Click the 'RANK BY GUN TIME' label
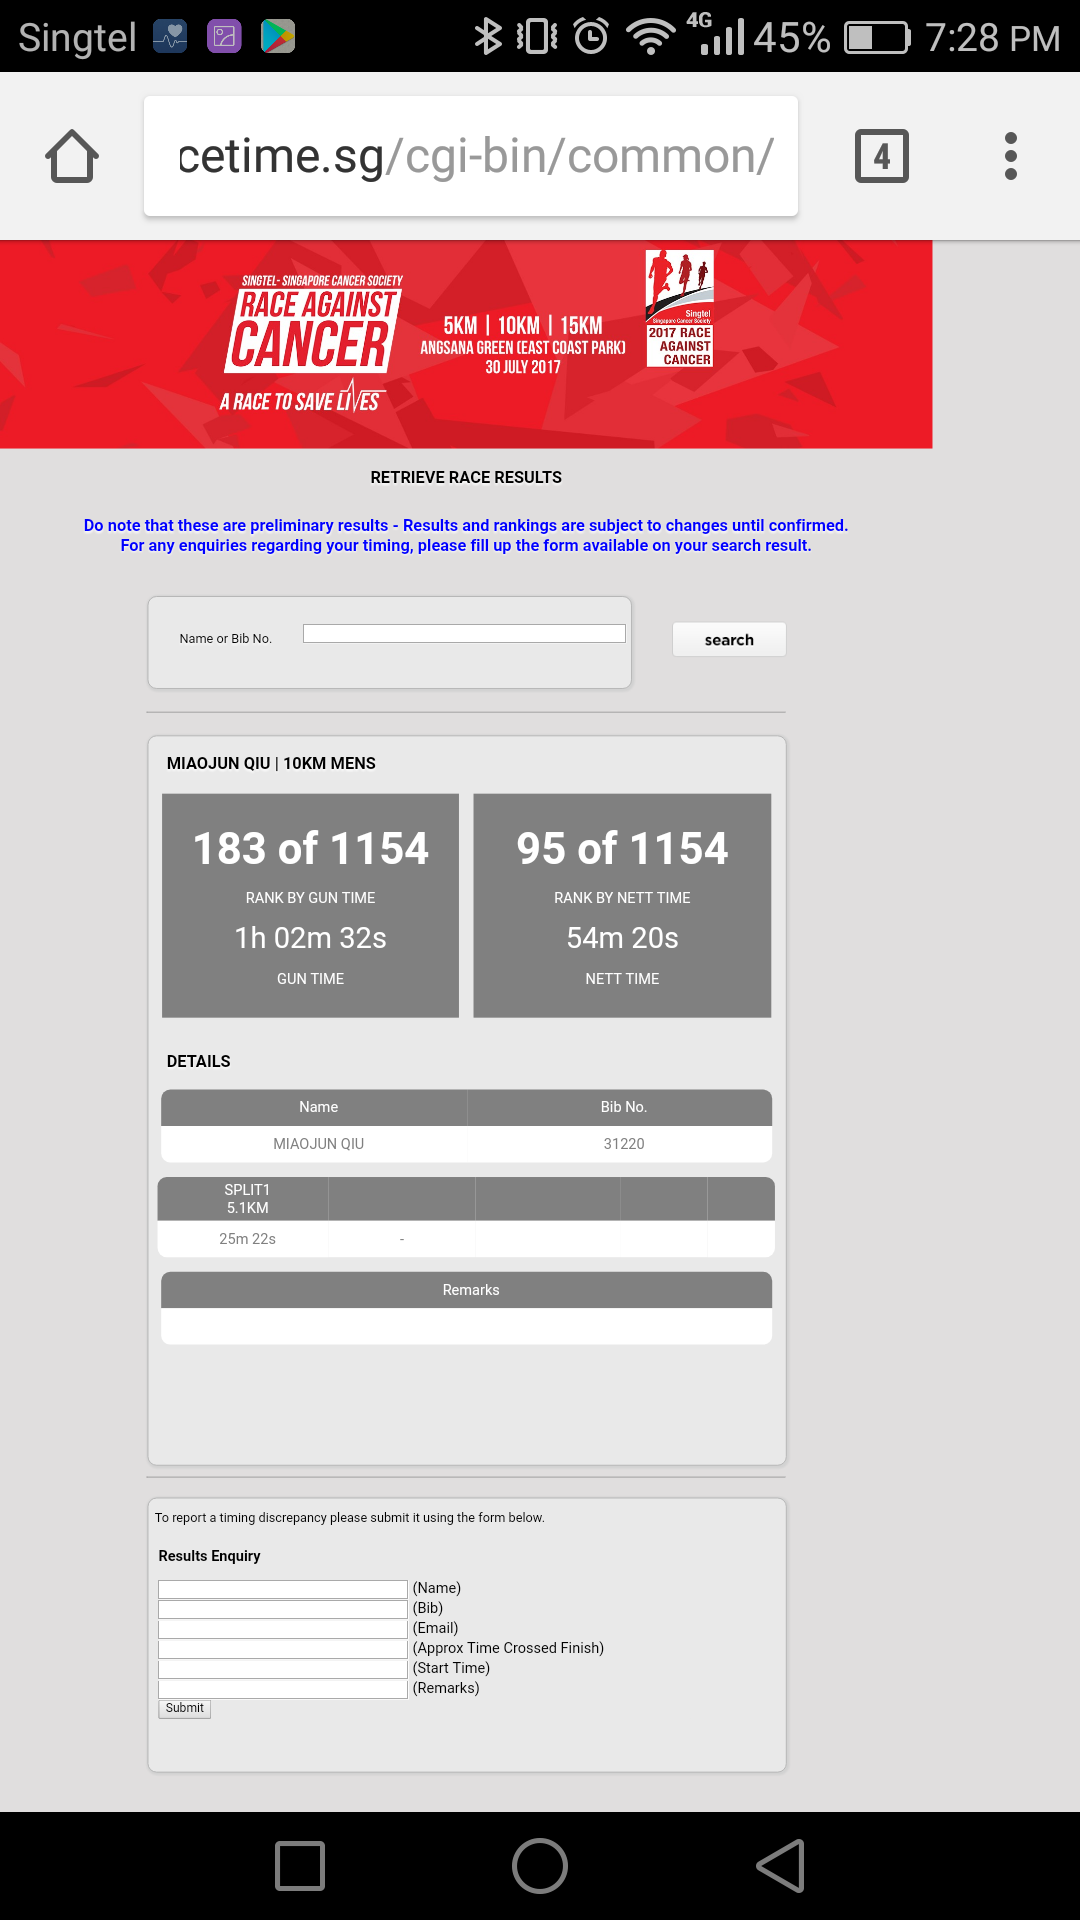 tap(311, 898)
